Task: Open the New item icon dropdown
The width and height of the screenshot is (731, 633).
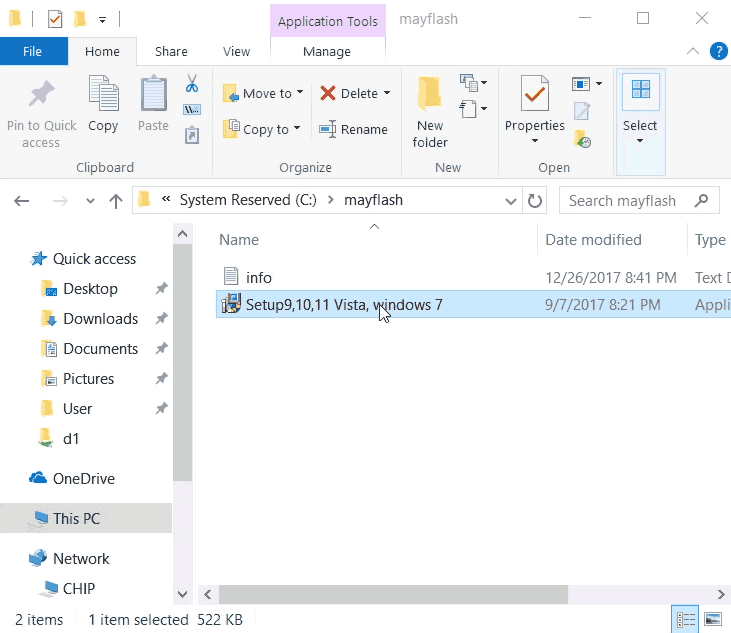Action: 474,83
